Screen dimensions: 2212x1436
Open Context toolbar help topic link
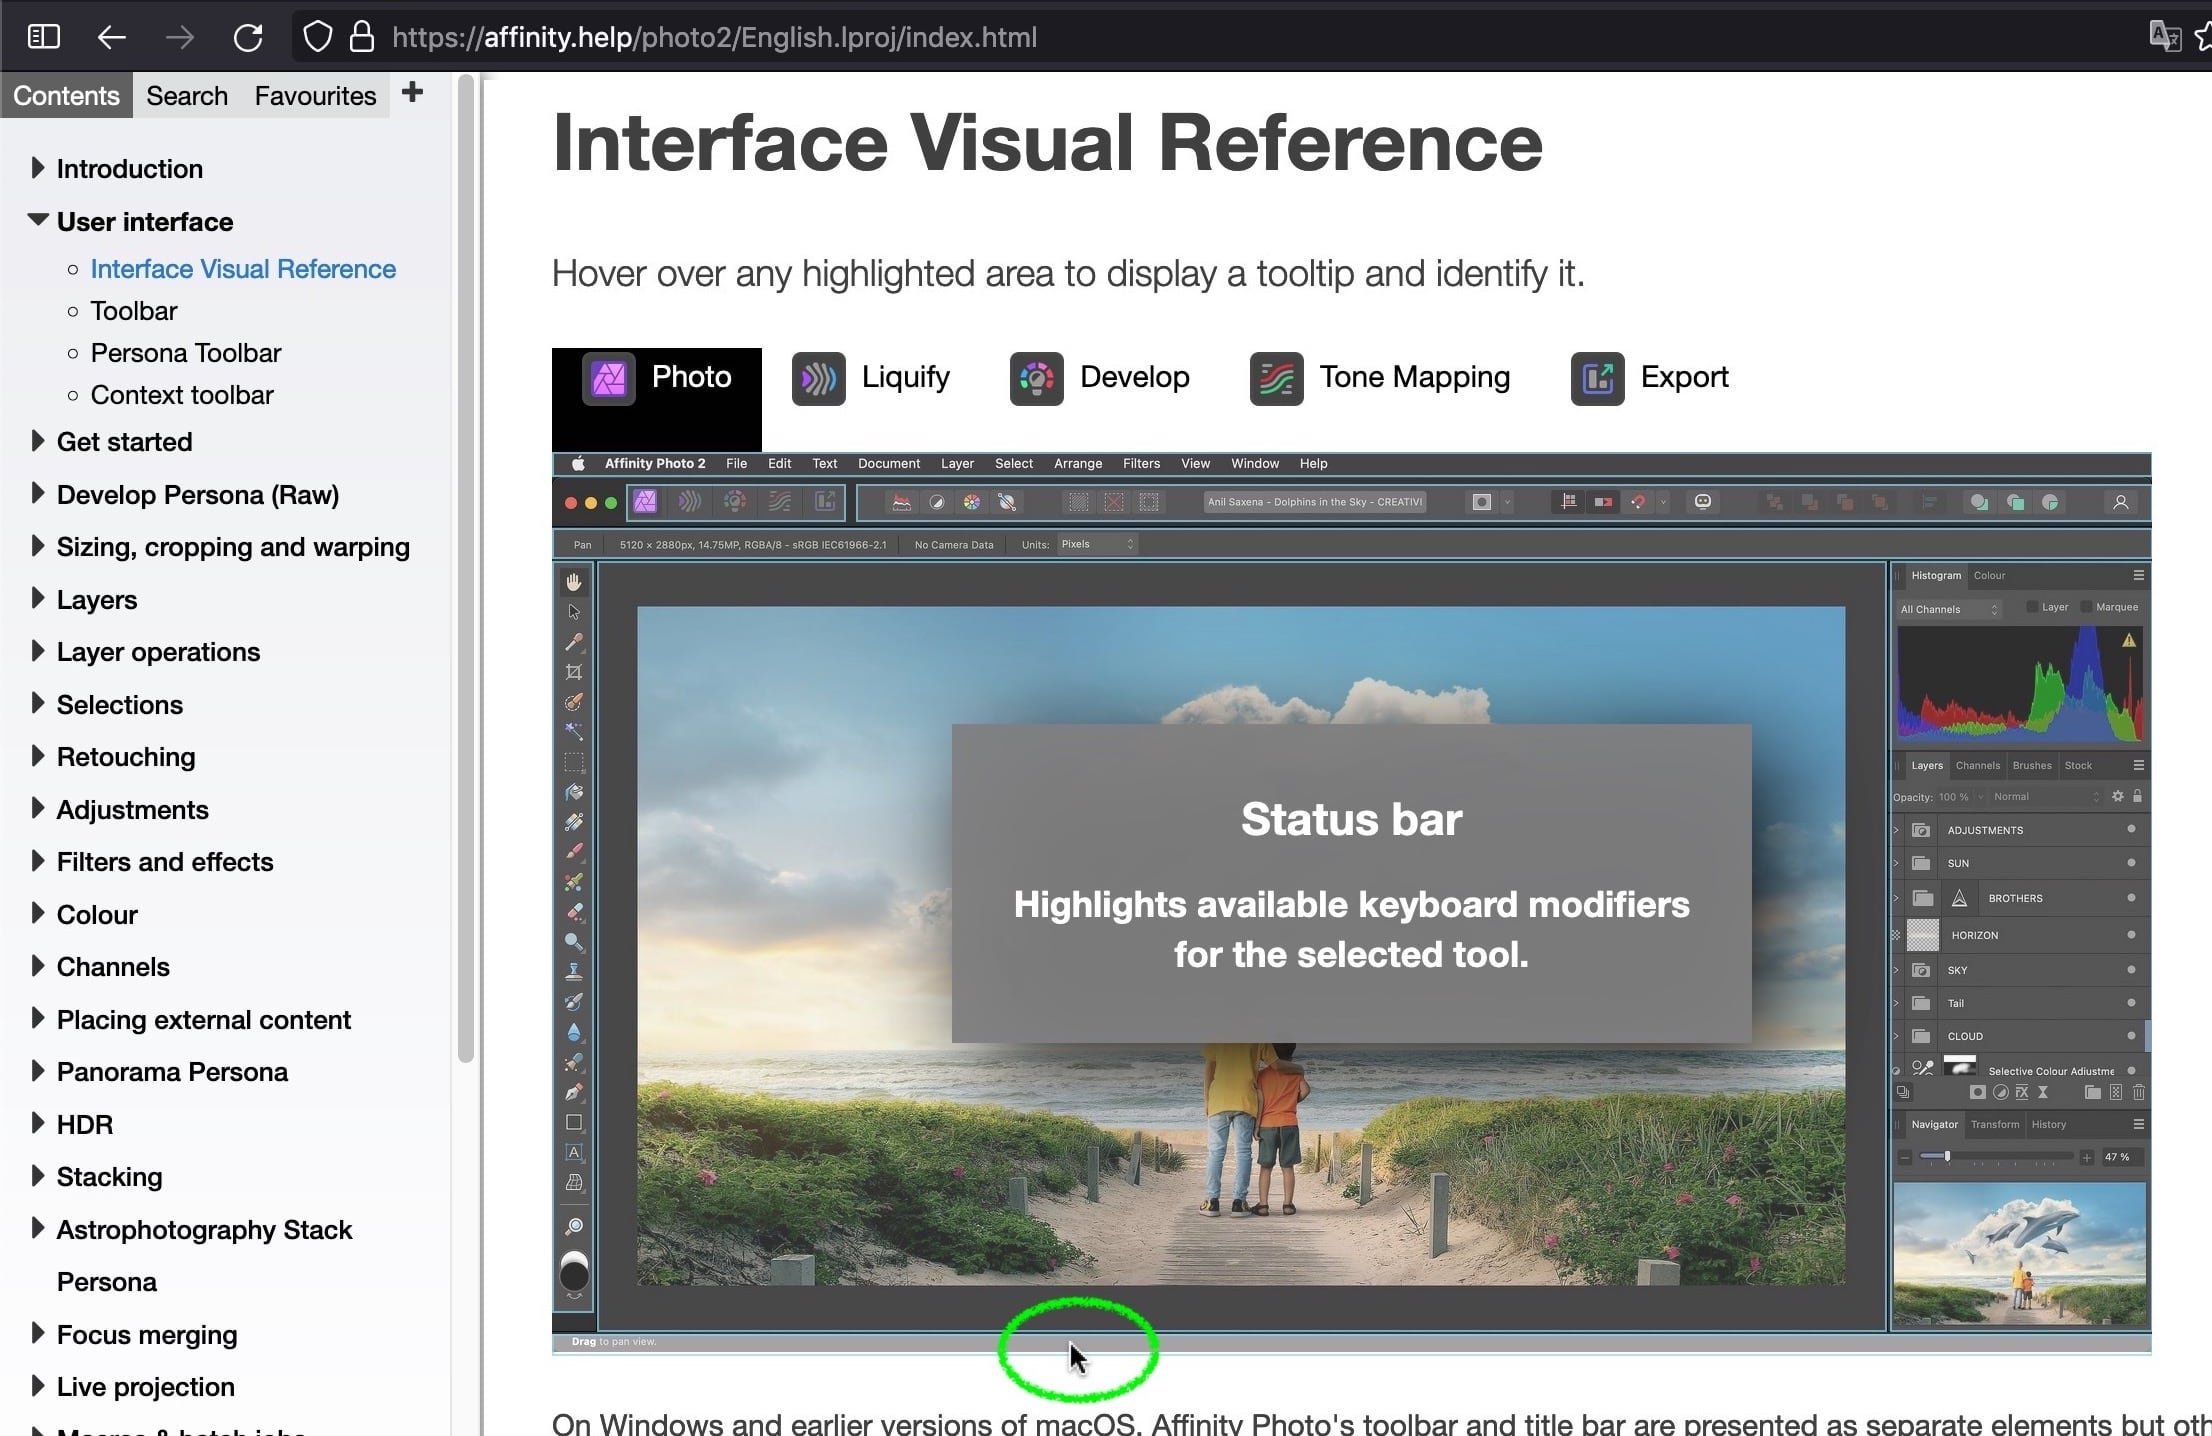coord(182,395)
